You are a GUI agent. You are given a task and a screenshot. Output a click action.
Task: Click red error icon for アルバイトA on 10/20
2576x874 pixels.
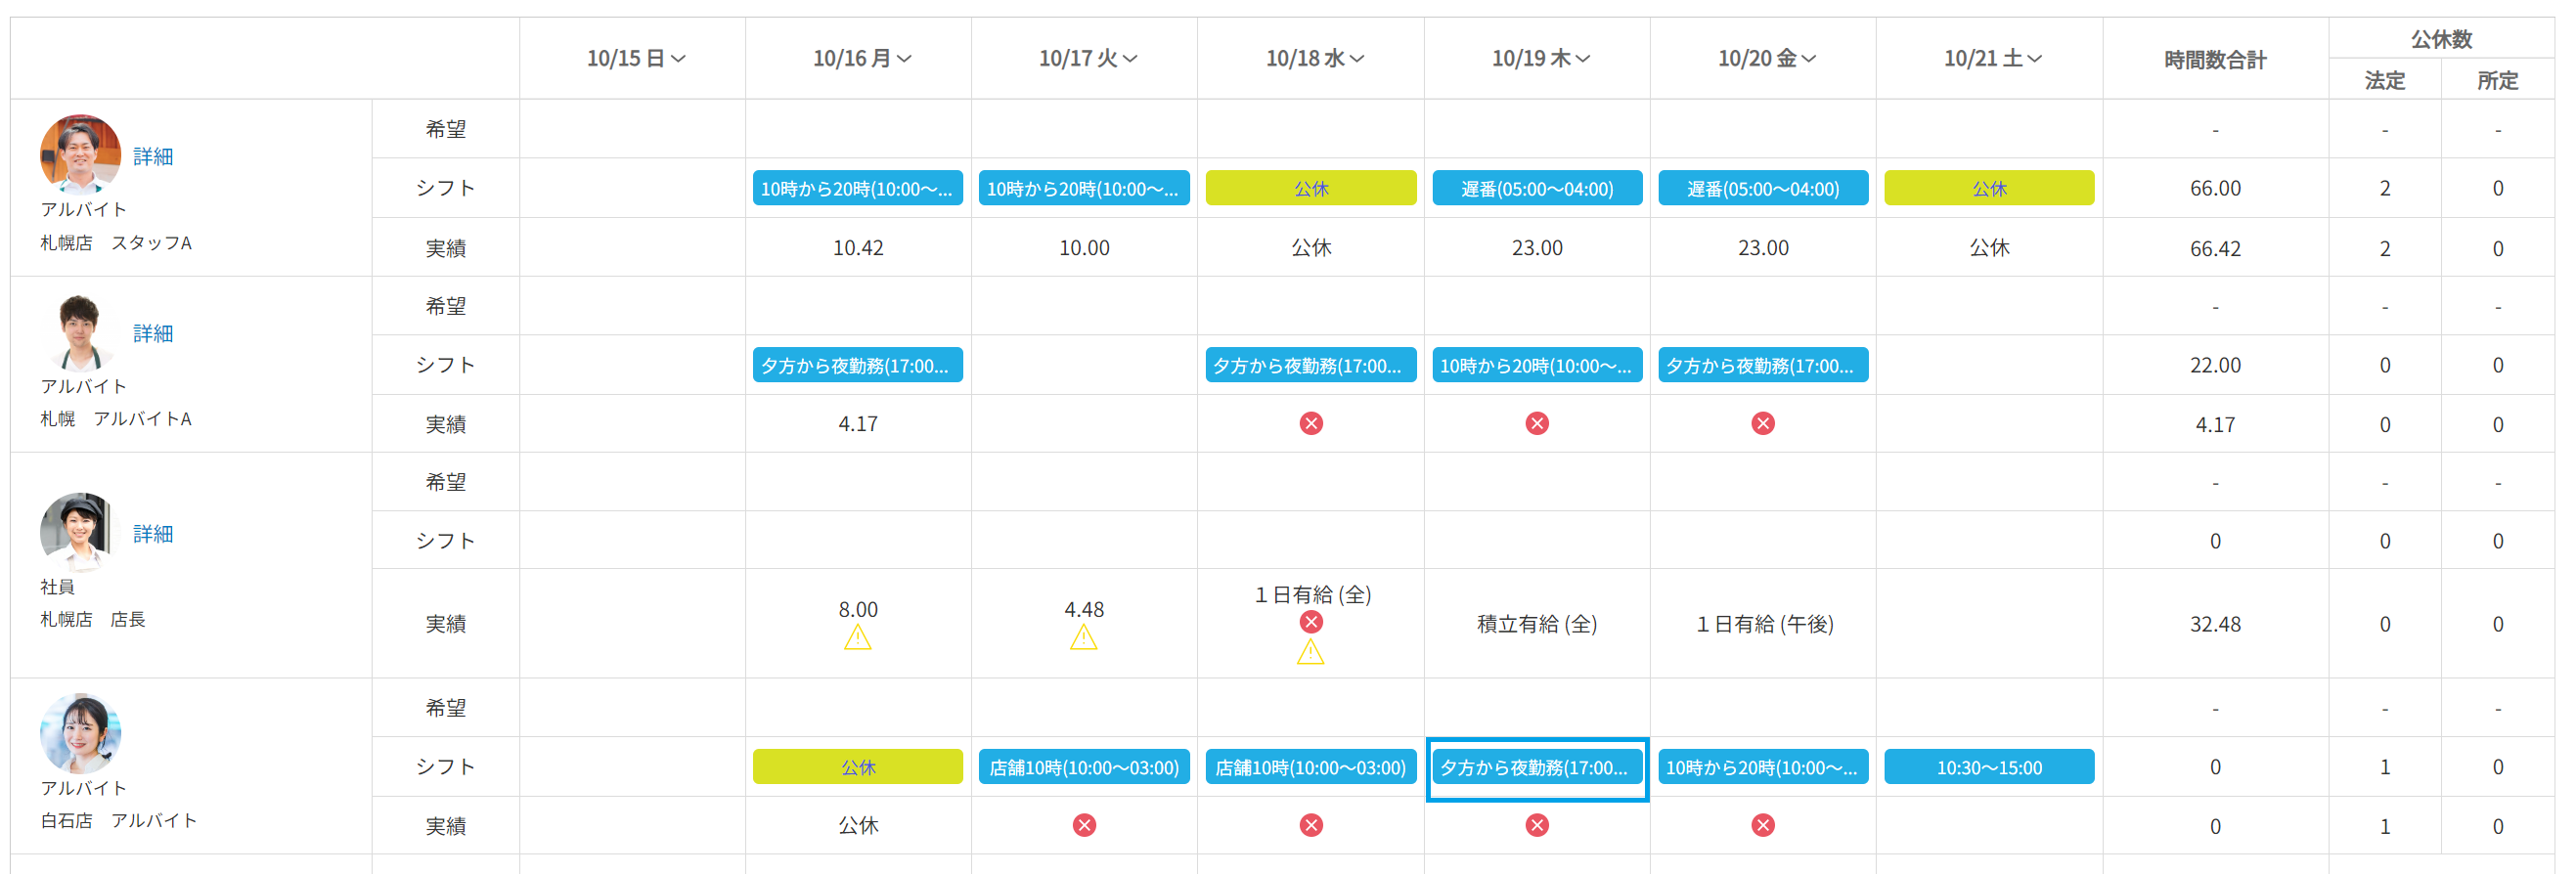(x=1762, y=424)
